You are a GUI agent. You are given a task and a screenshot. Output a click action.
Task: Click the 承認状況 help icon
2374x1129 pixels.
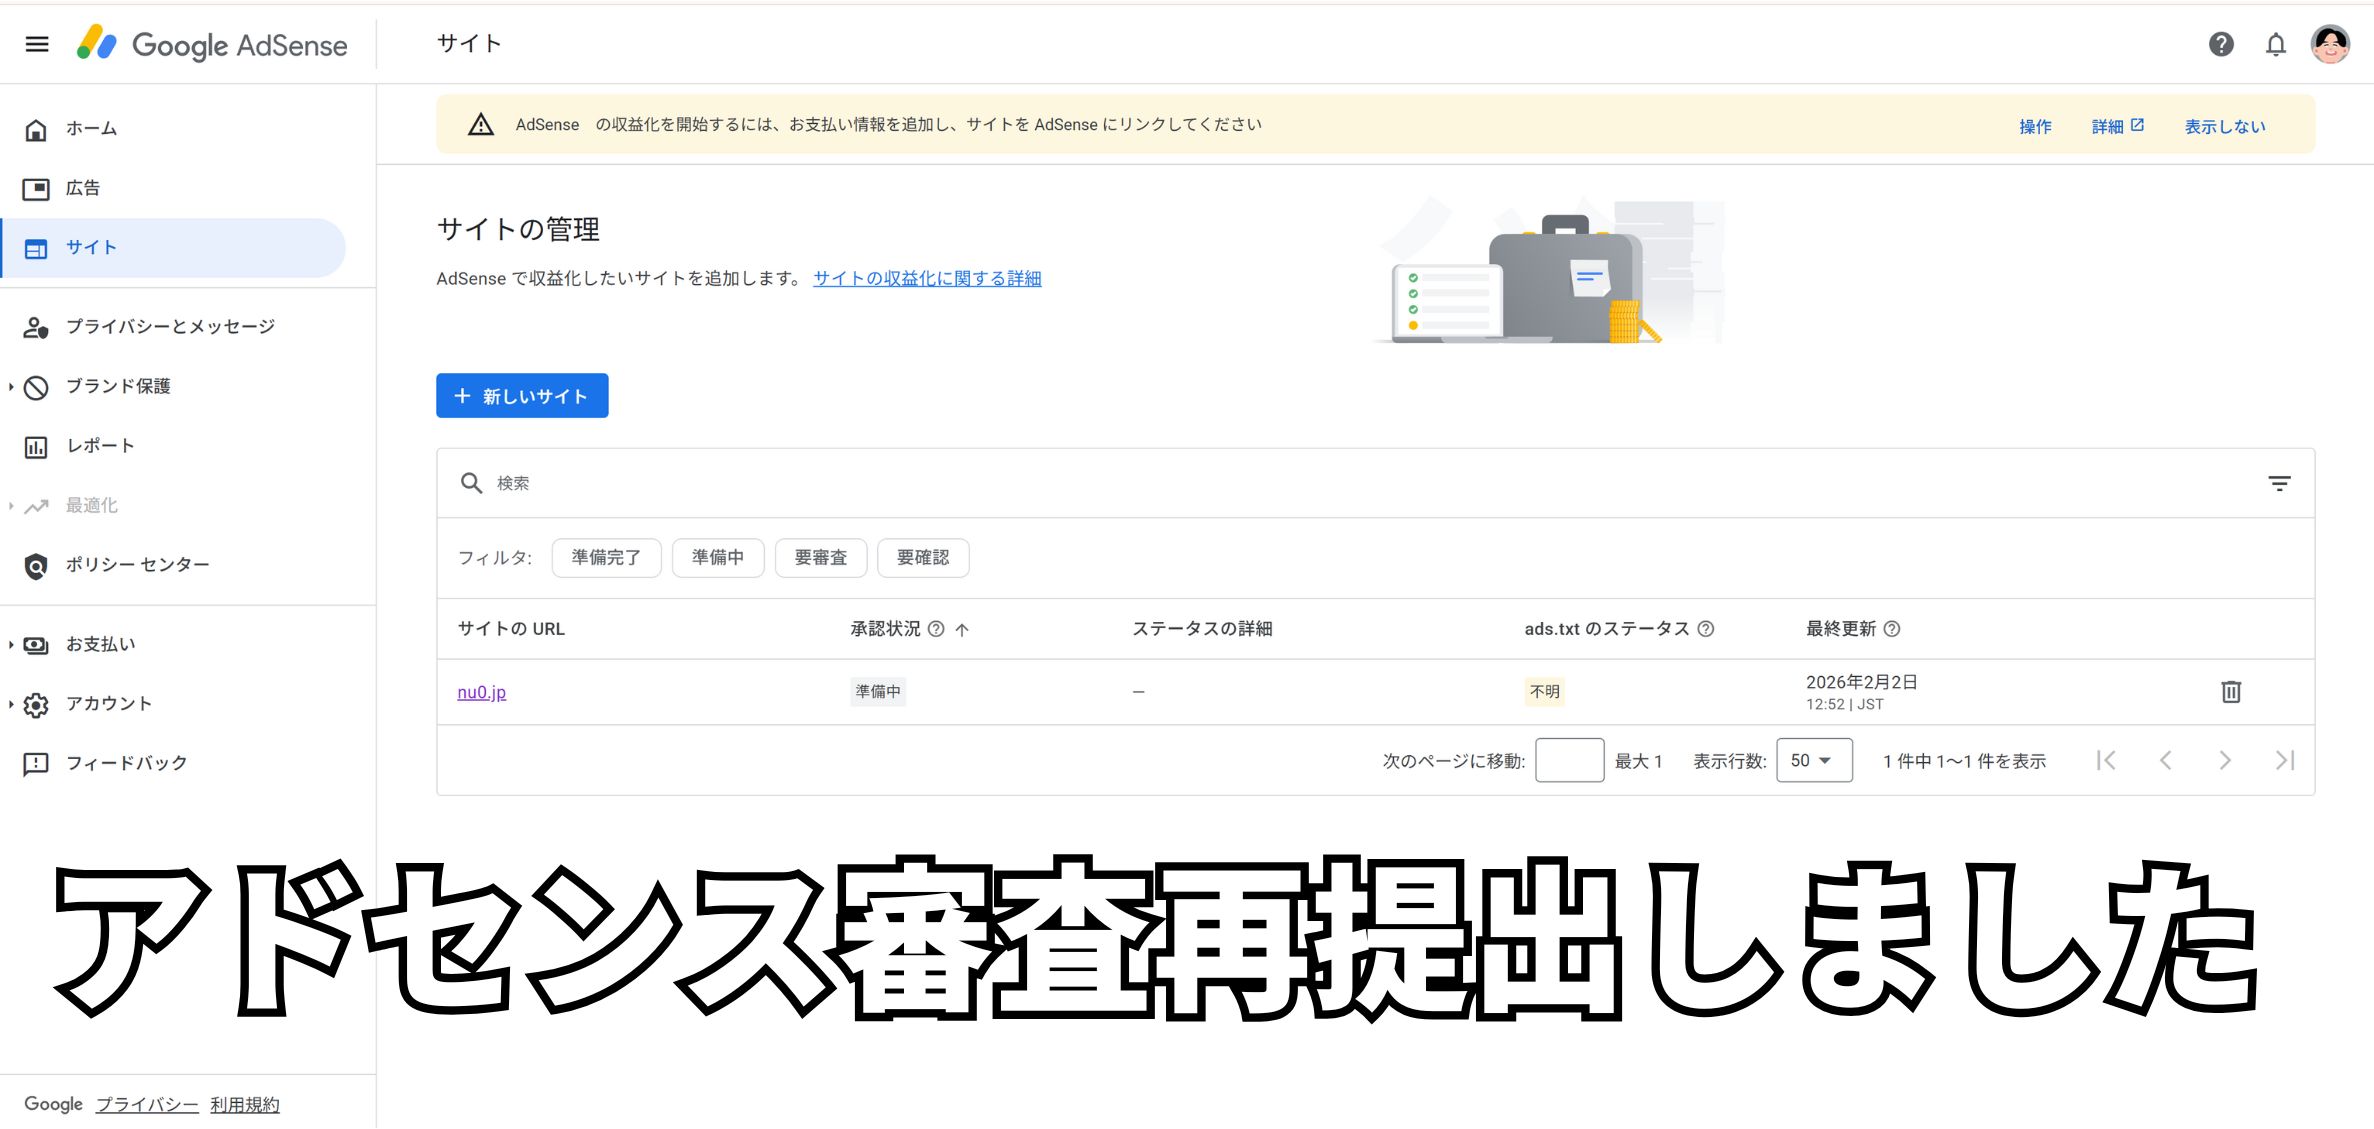[936, 629]
